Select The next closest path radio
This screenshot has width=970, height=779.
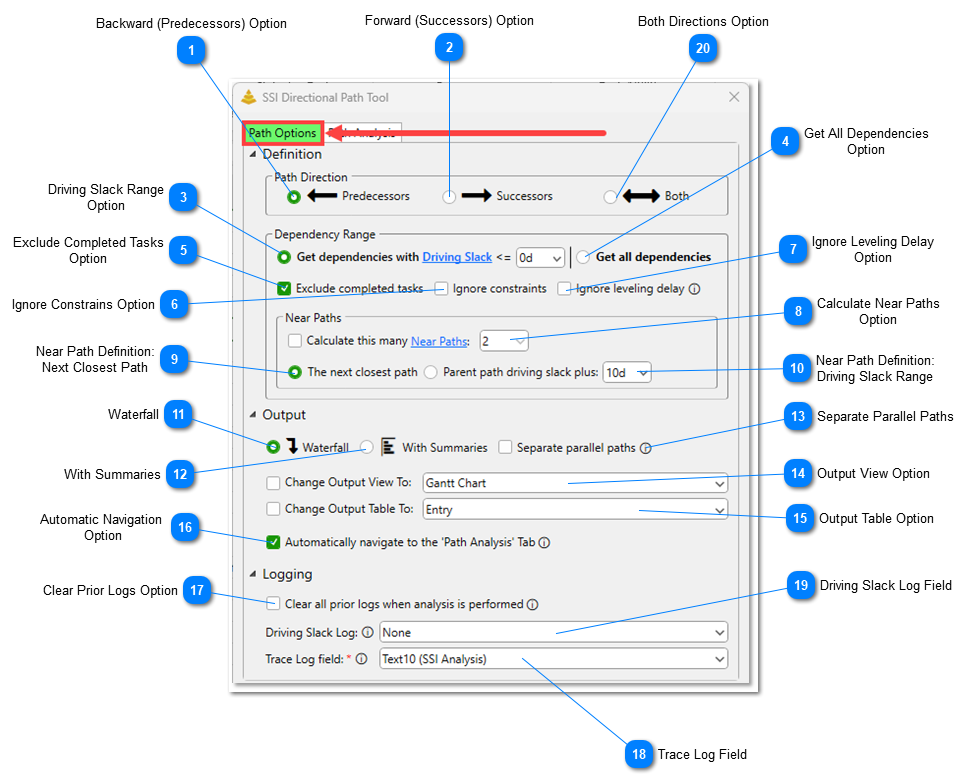pyautogui.click(x=294, y=372)
